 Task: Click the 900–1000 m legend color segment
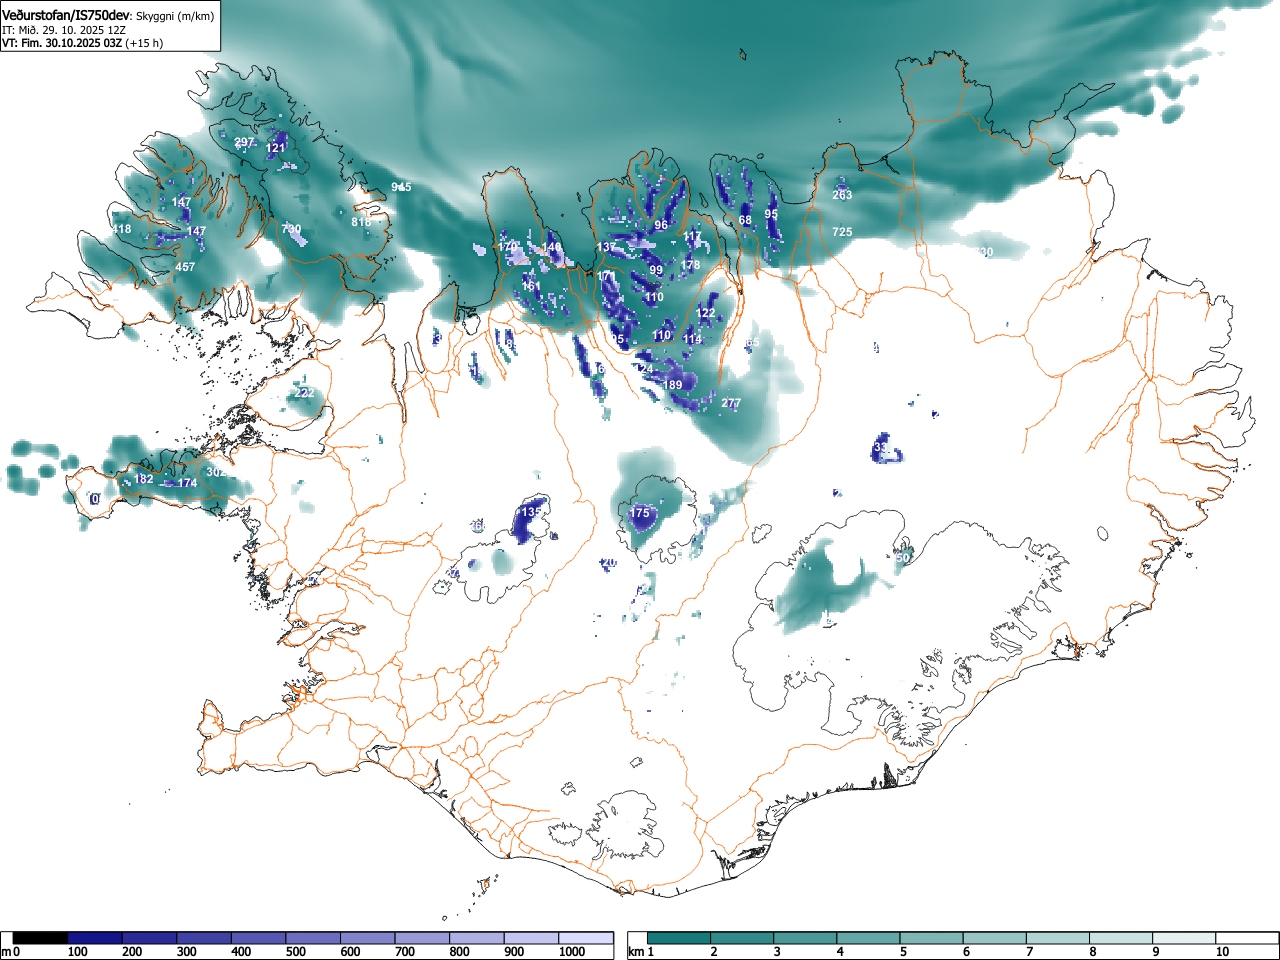tap(532, 938)
